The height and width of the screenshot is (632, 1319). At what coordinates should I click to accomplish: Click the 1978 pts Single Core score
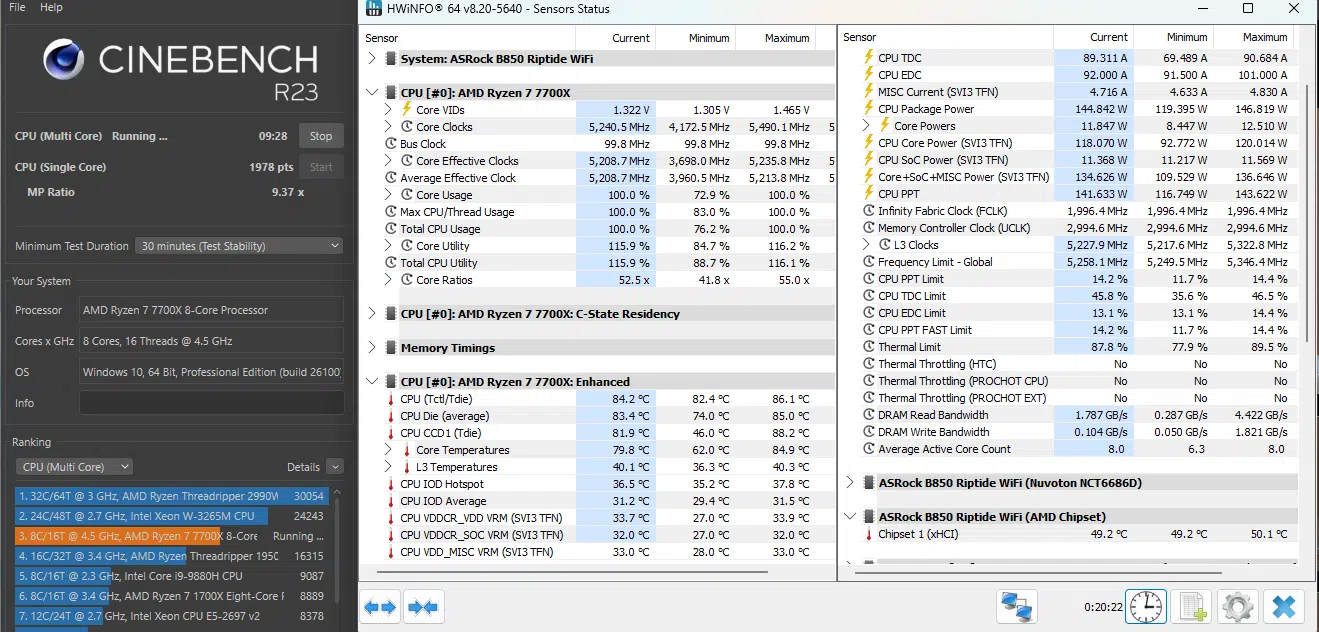click(271, 167)
